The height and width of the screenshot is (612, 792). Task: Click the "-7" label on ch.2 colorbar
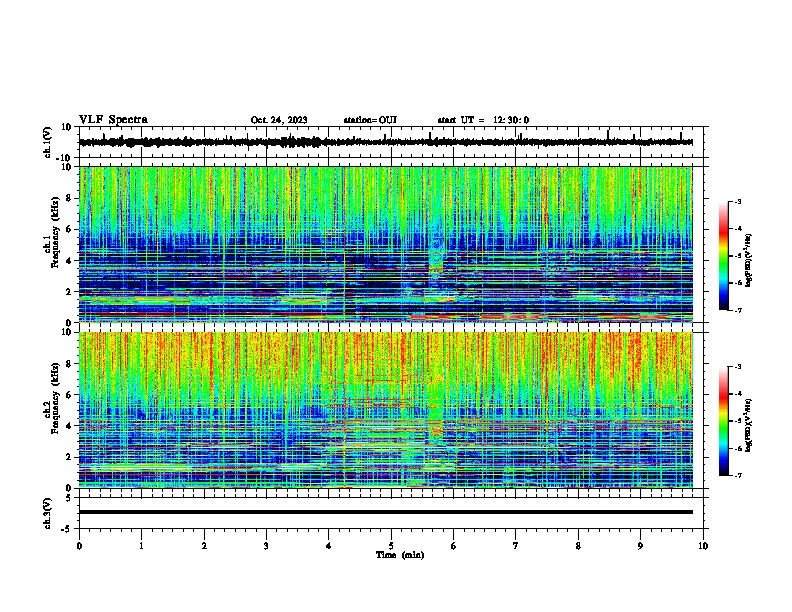[x=738, y=475]
